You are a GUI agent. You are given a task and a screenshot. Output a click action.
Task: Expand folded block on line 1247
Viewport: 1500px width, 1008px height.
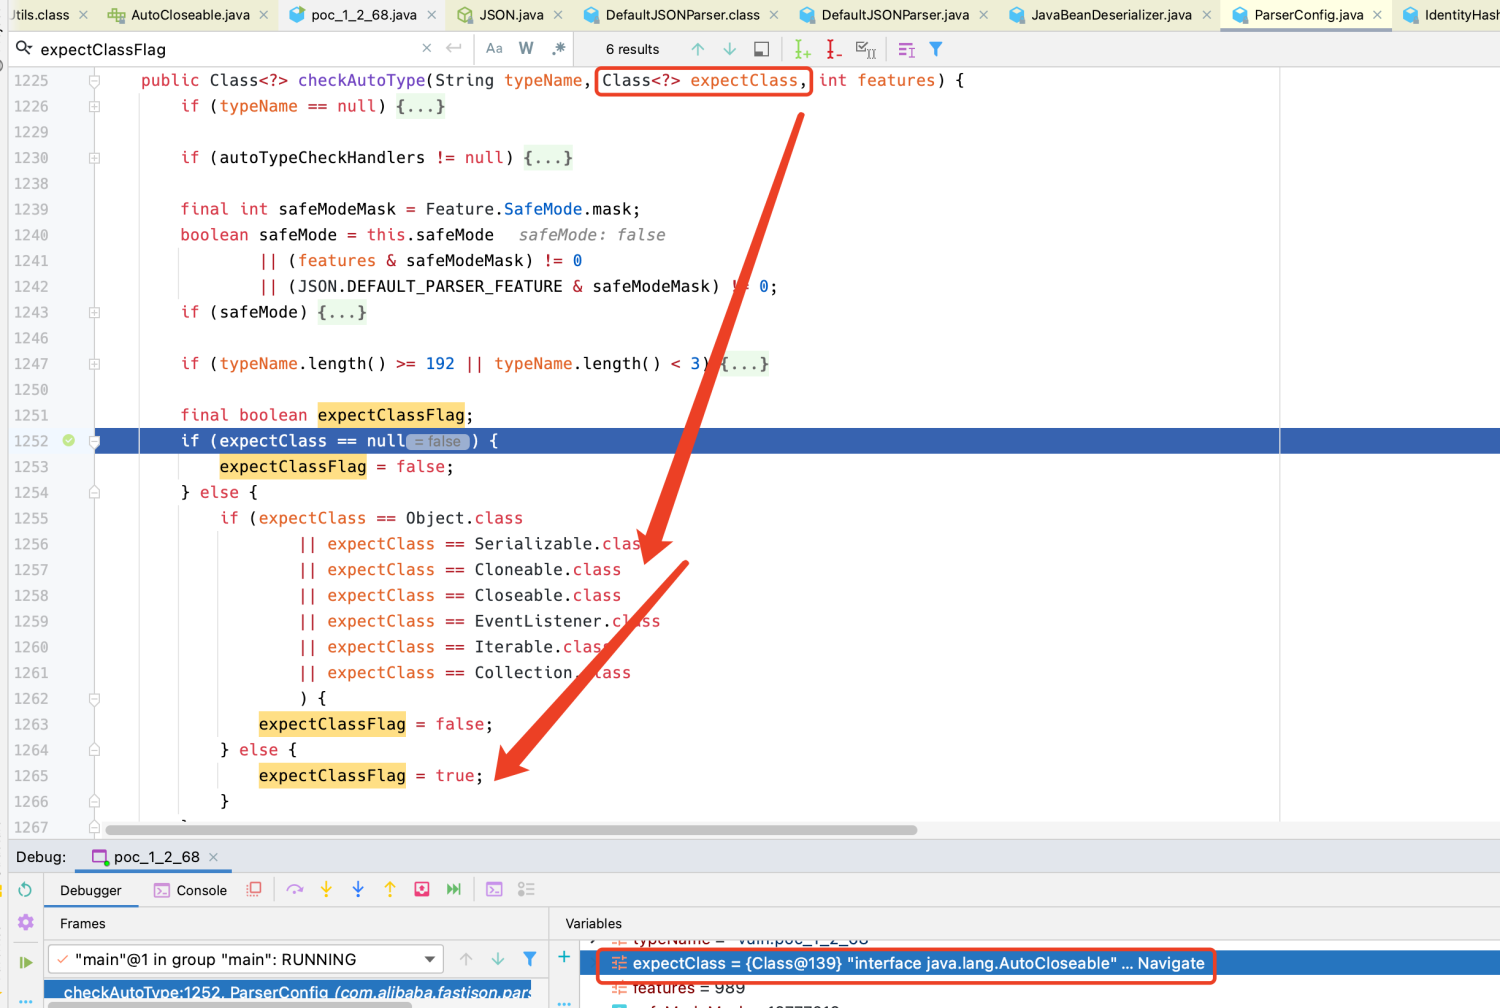tap(94, 364)
